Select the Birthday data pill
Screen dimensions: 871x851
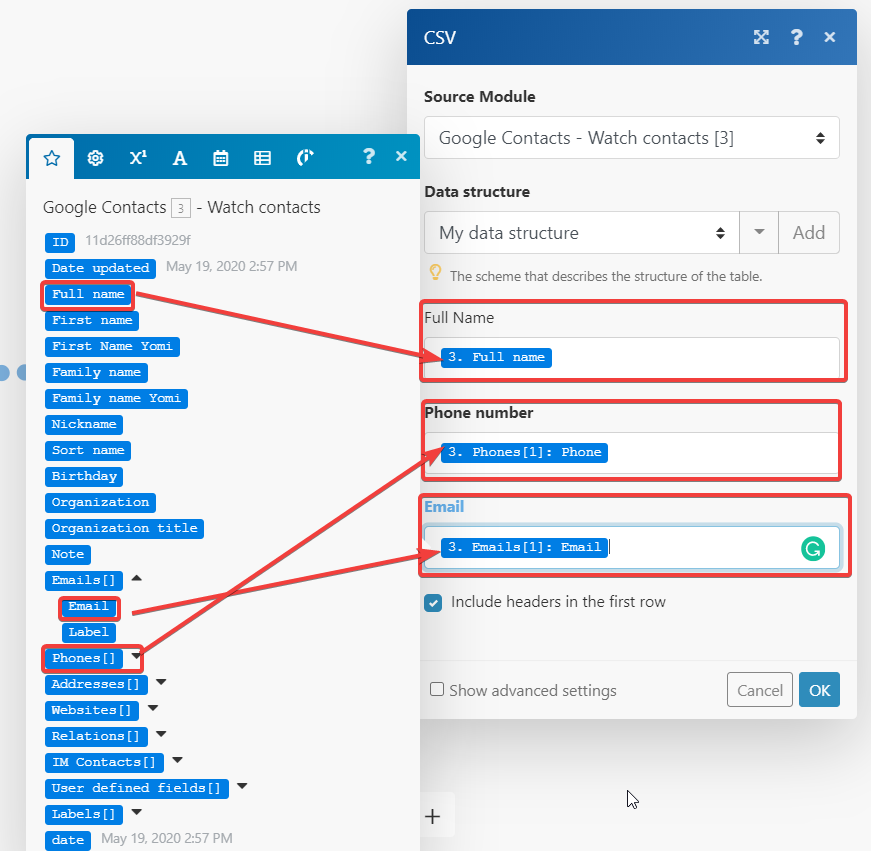pos(84,477)
